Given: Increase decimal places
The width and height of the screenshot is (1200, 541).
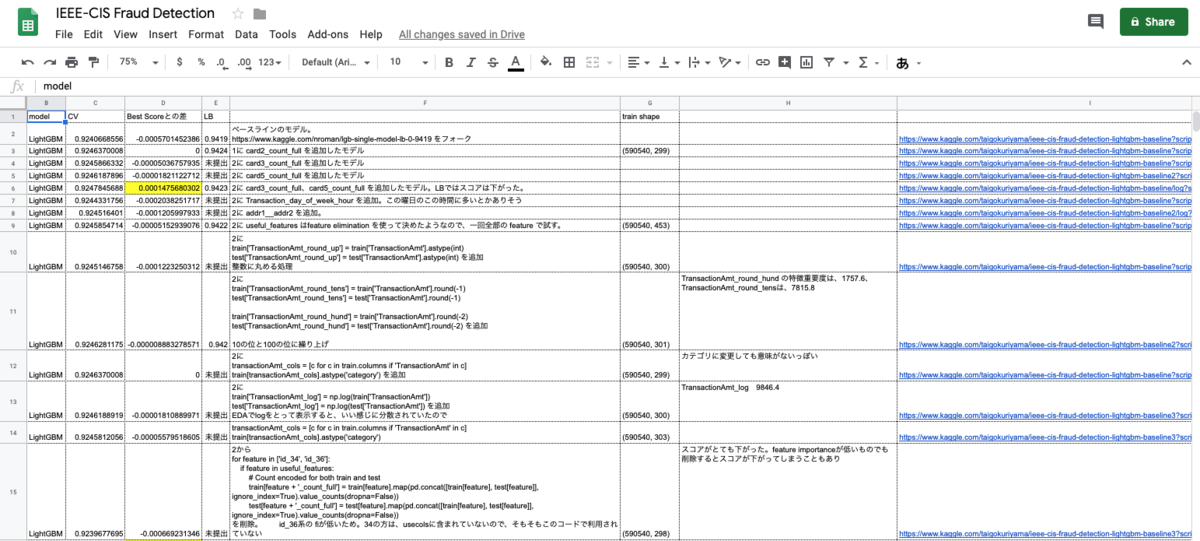Looking at the screenshot, I should [x=245, y=62].
